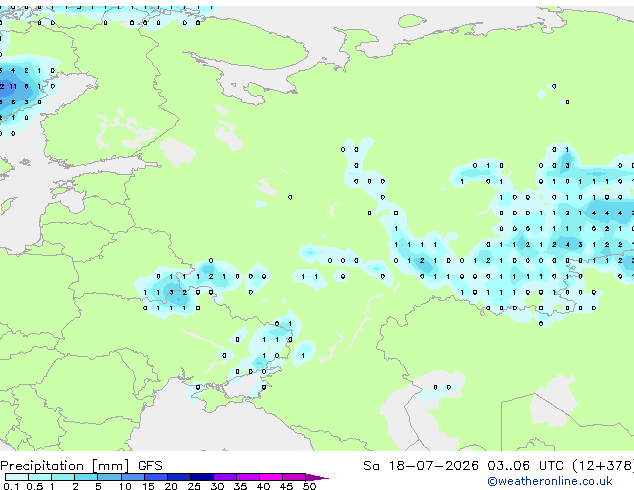Click the 'Precipitation [mm] GFS' title text
This screenshot has height=490, width=634.
coord(81,466)
